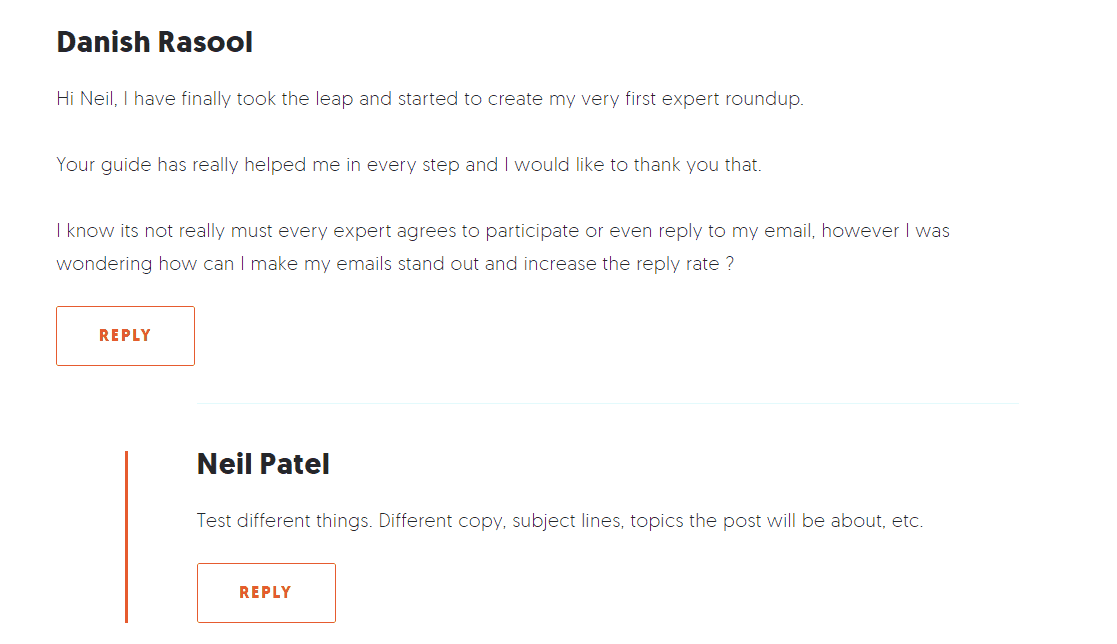Click the divider above Neil Patel's reply

(608, 404)
